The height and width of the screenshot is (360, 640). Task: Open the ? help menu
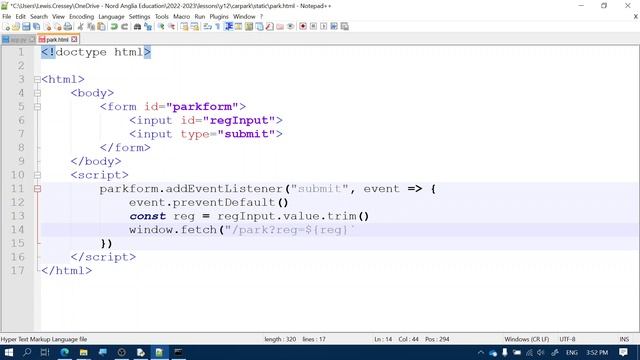point(262,17)
